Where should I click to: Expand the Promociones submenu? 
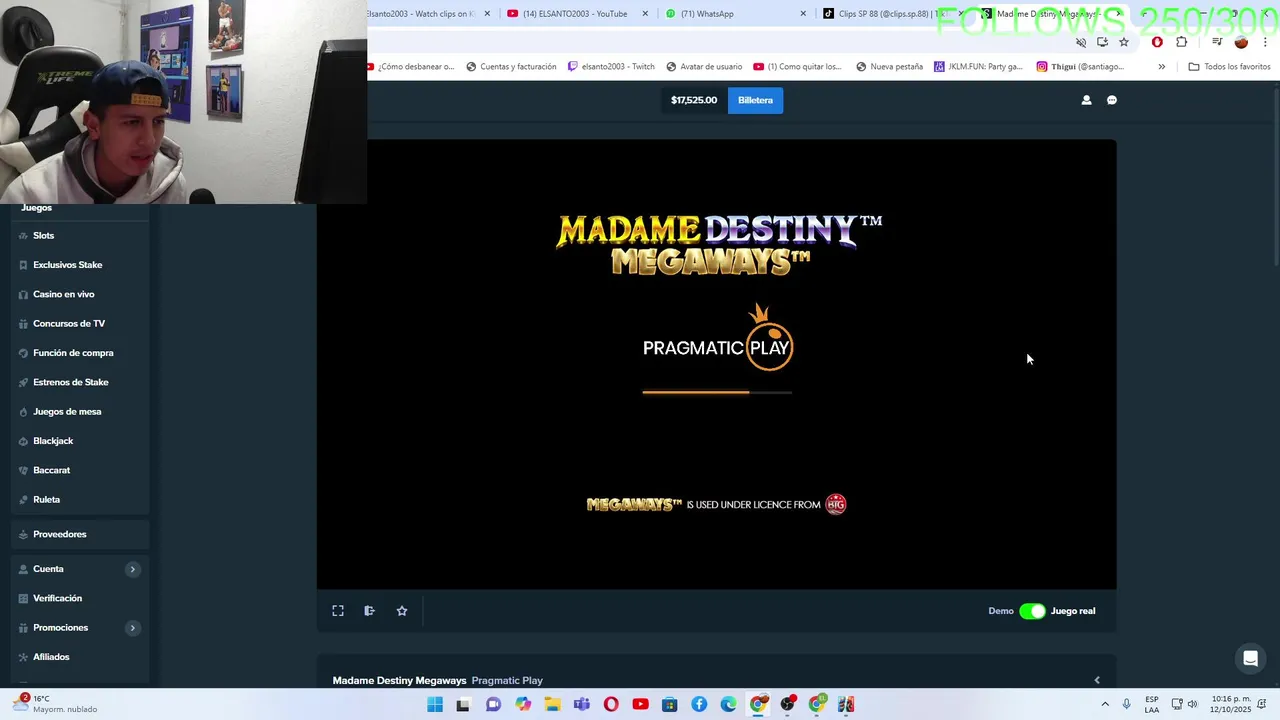pos(132,628)
